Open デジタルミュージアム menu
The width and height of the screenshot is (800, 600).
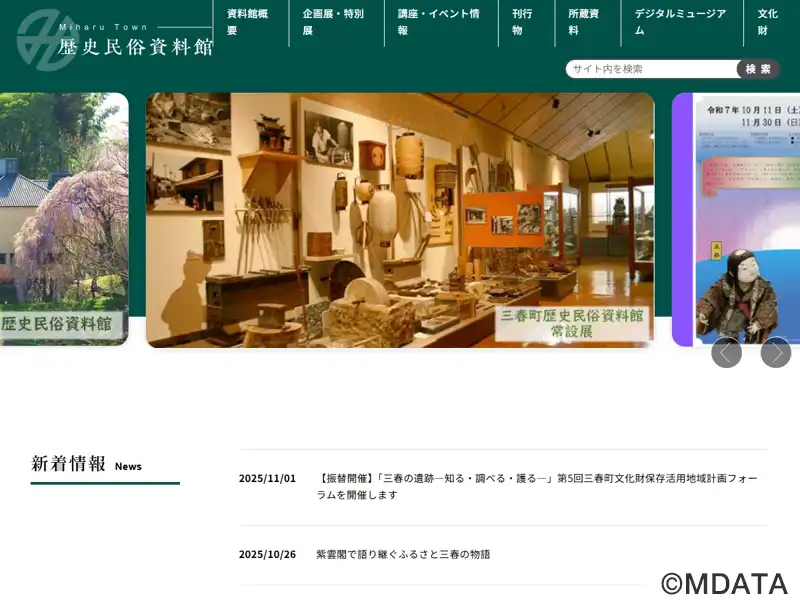coord(680,22)
